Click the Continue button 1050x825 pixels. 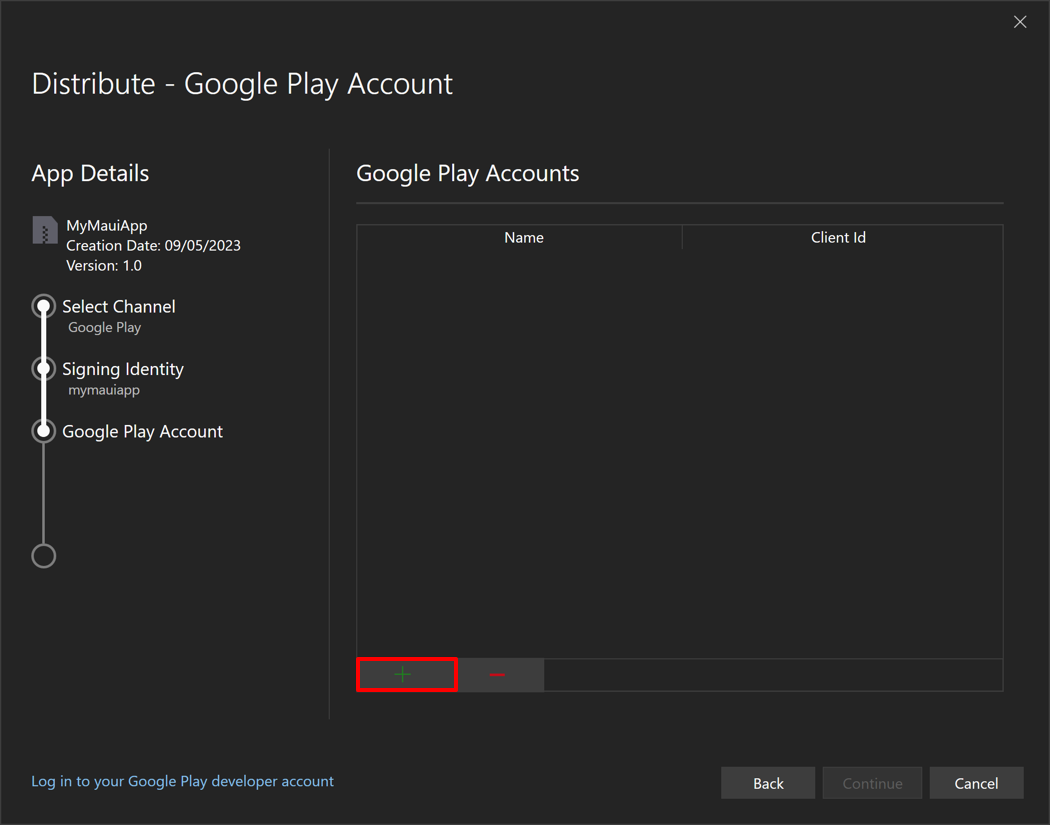click(873, 783)
